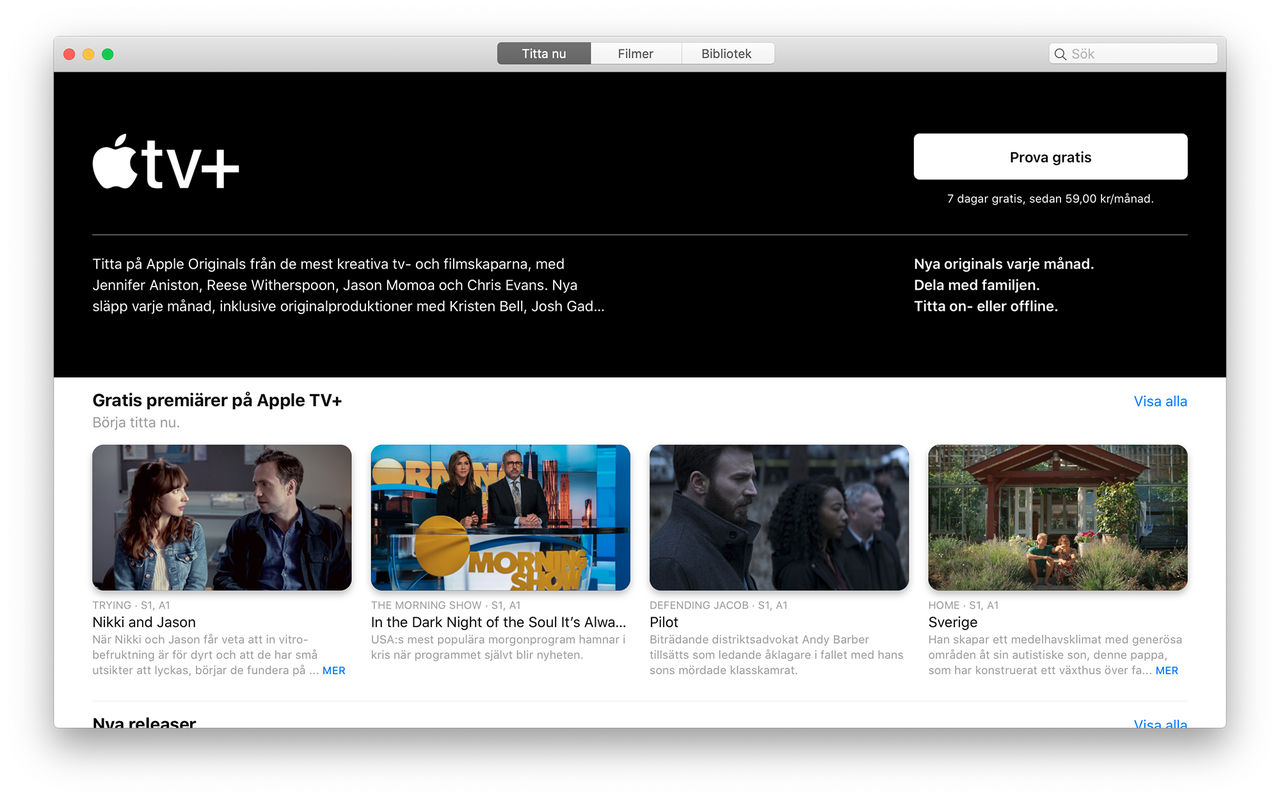Click the 7 dagar gratis price text
Screen dimensions: 1280x799
[1050, 199]
